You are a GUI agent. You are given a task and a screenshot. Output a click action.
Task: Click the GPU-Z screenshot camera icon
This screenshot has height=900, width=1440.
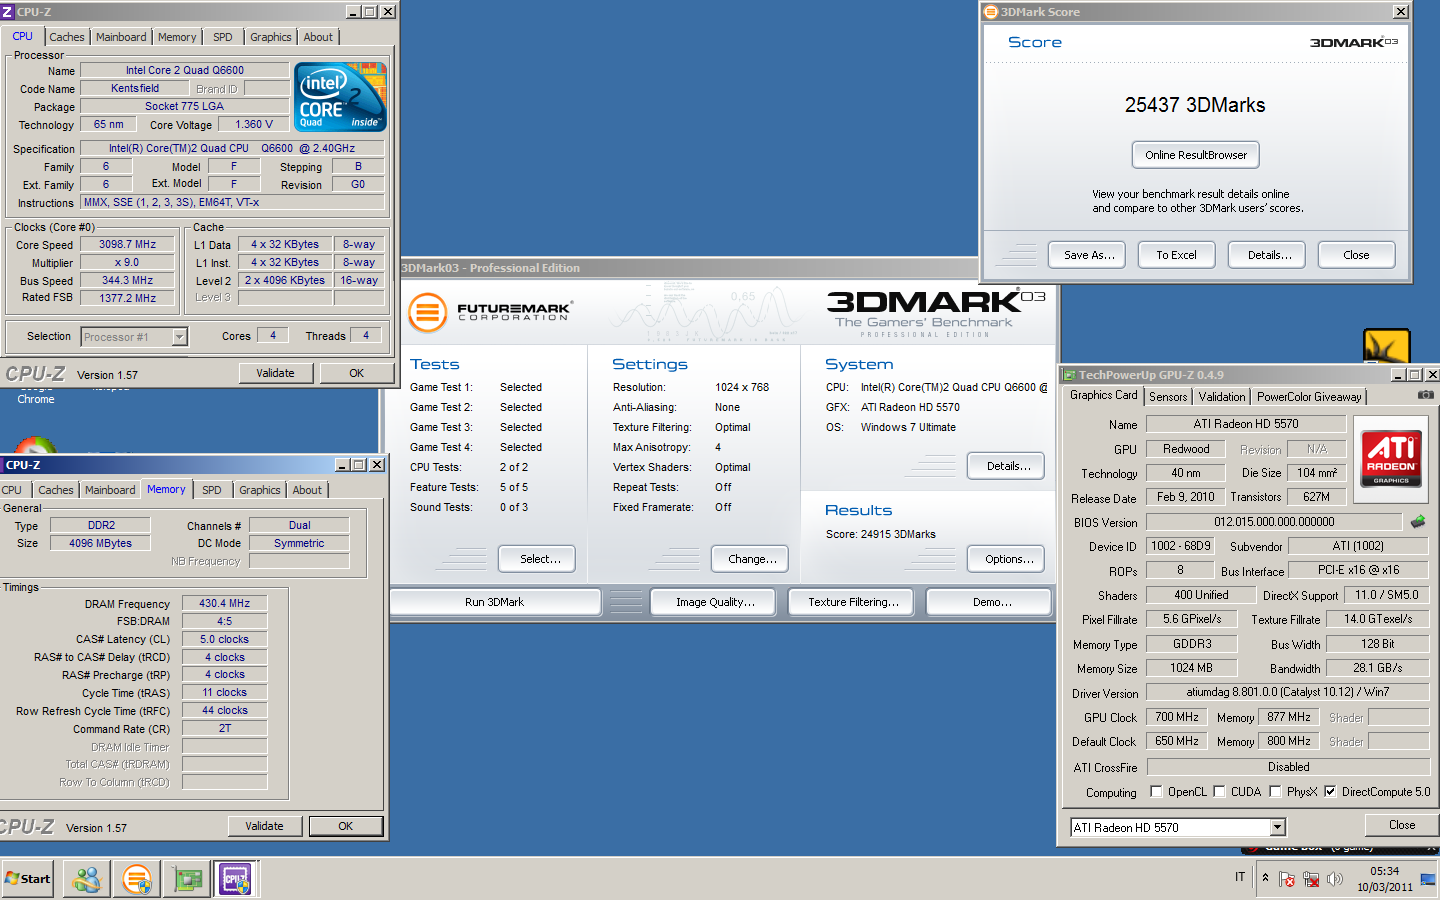pos(1426,395)
